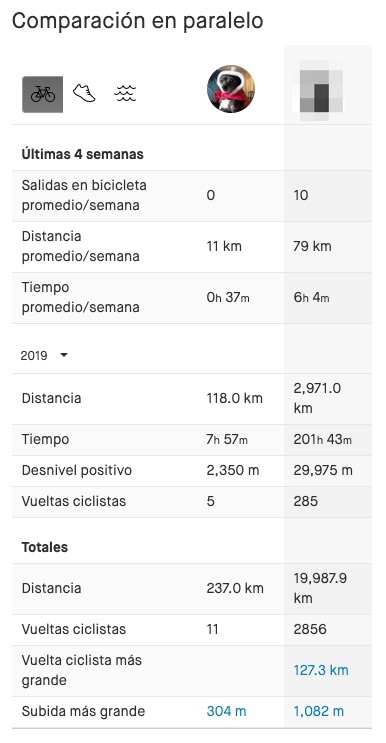The image size is (386, 743).
Task: Click the 2,971.0 km yearly distance value
Action: (317, 398)
